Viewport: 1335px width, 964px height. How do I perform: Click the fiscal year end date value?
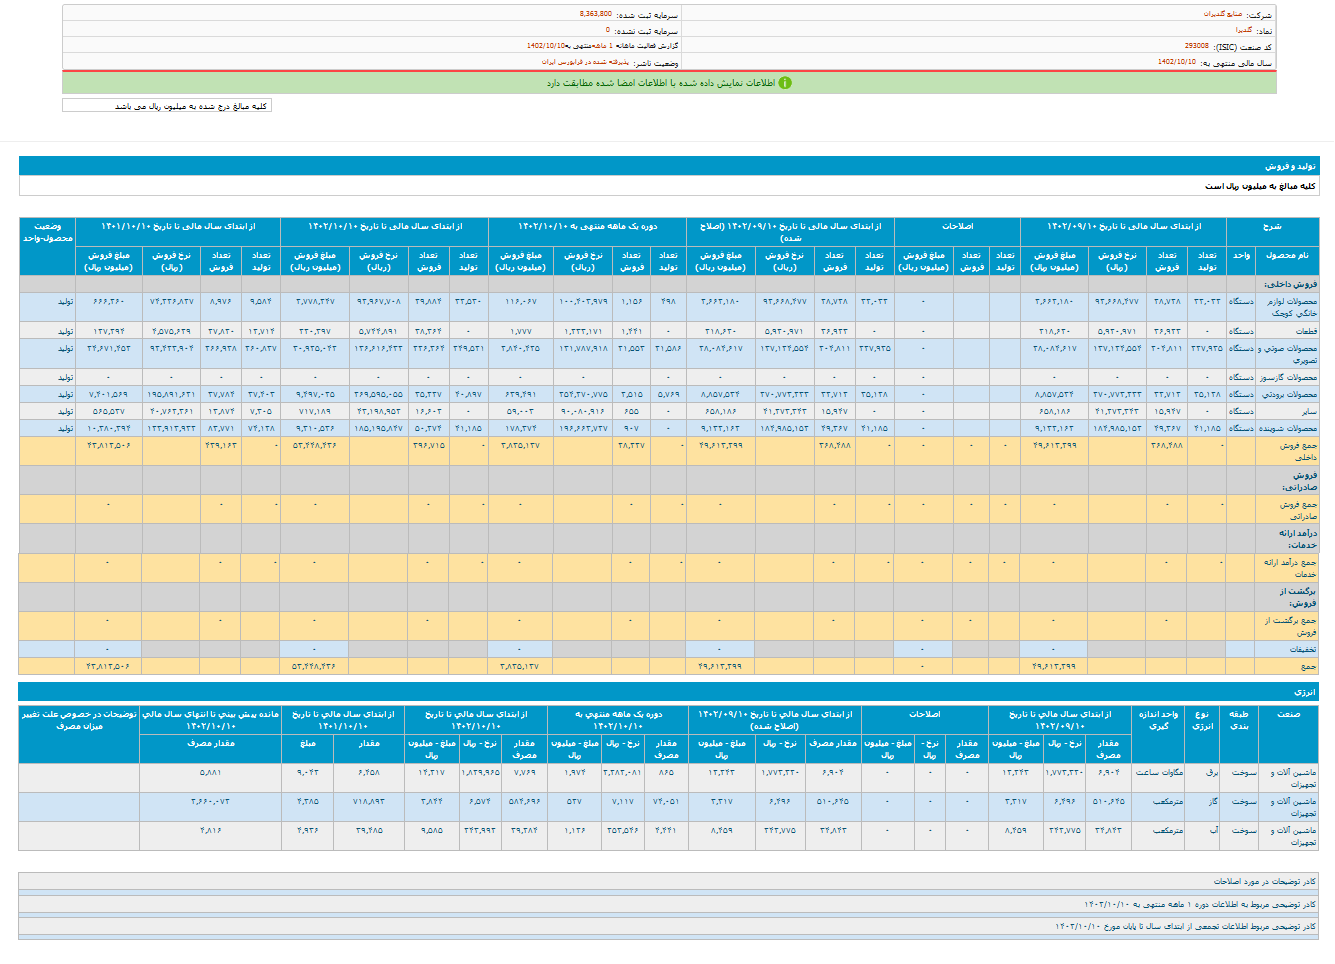click(x=1176, y=62)
